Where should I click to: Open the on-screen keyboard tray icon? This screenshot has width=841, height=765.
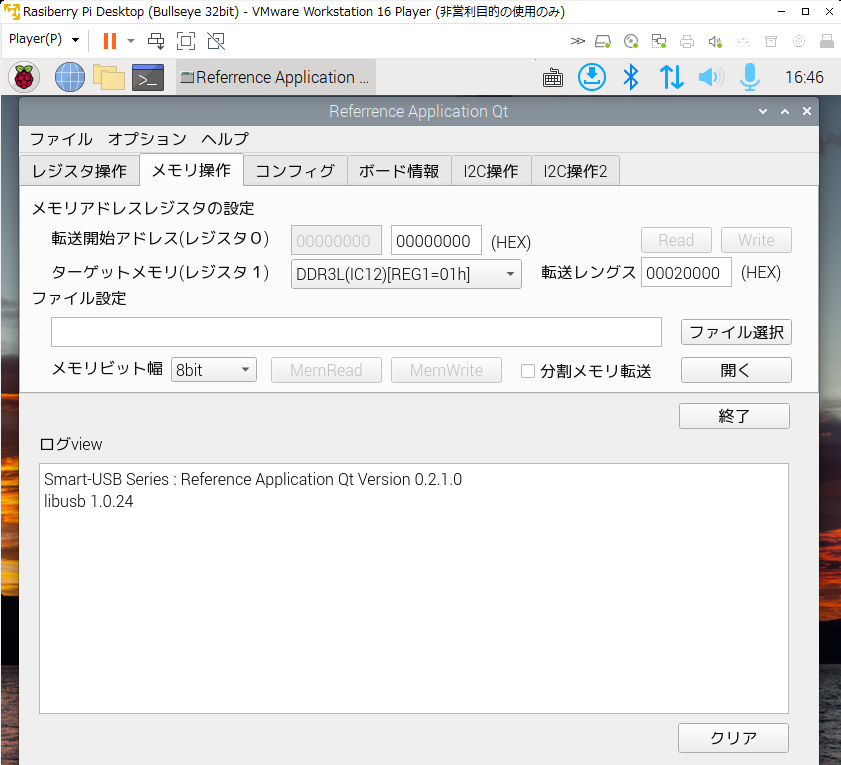click(552, 78)
